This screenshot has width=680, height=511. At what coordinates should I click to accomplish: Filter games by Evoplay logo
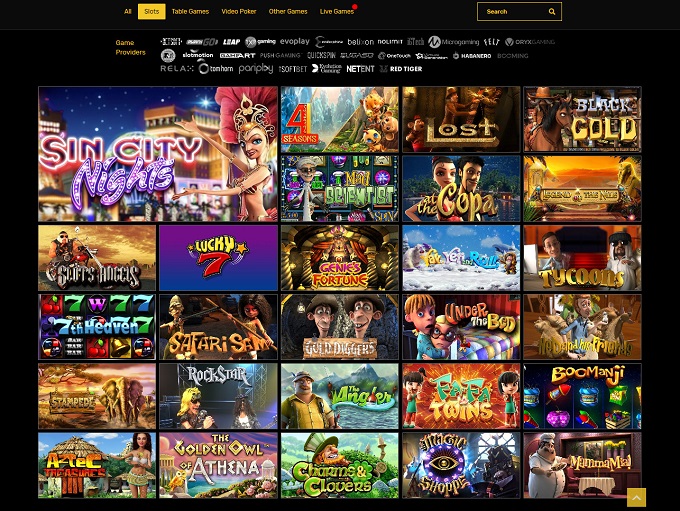[x=294, y=42]
